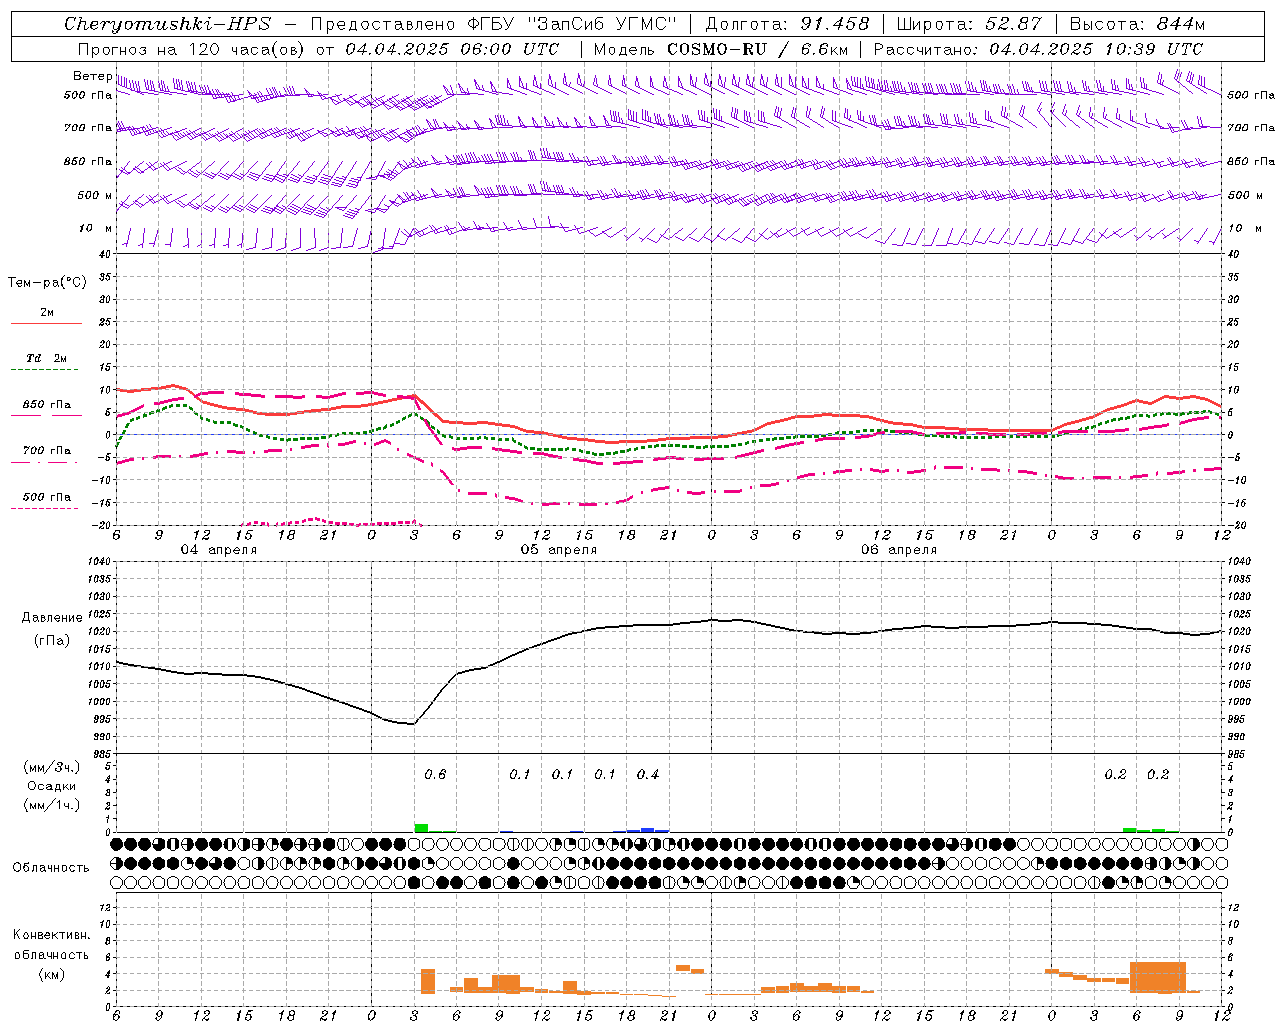Click the 06 апреля date label
The height and width of the screenshot is (1024, 1280).
point(899,550)
